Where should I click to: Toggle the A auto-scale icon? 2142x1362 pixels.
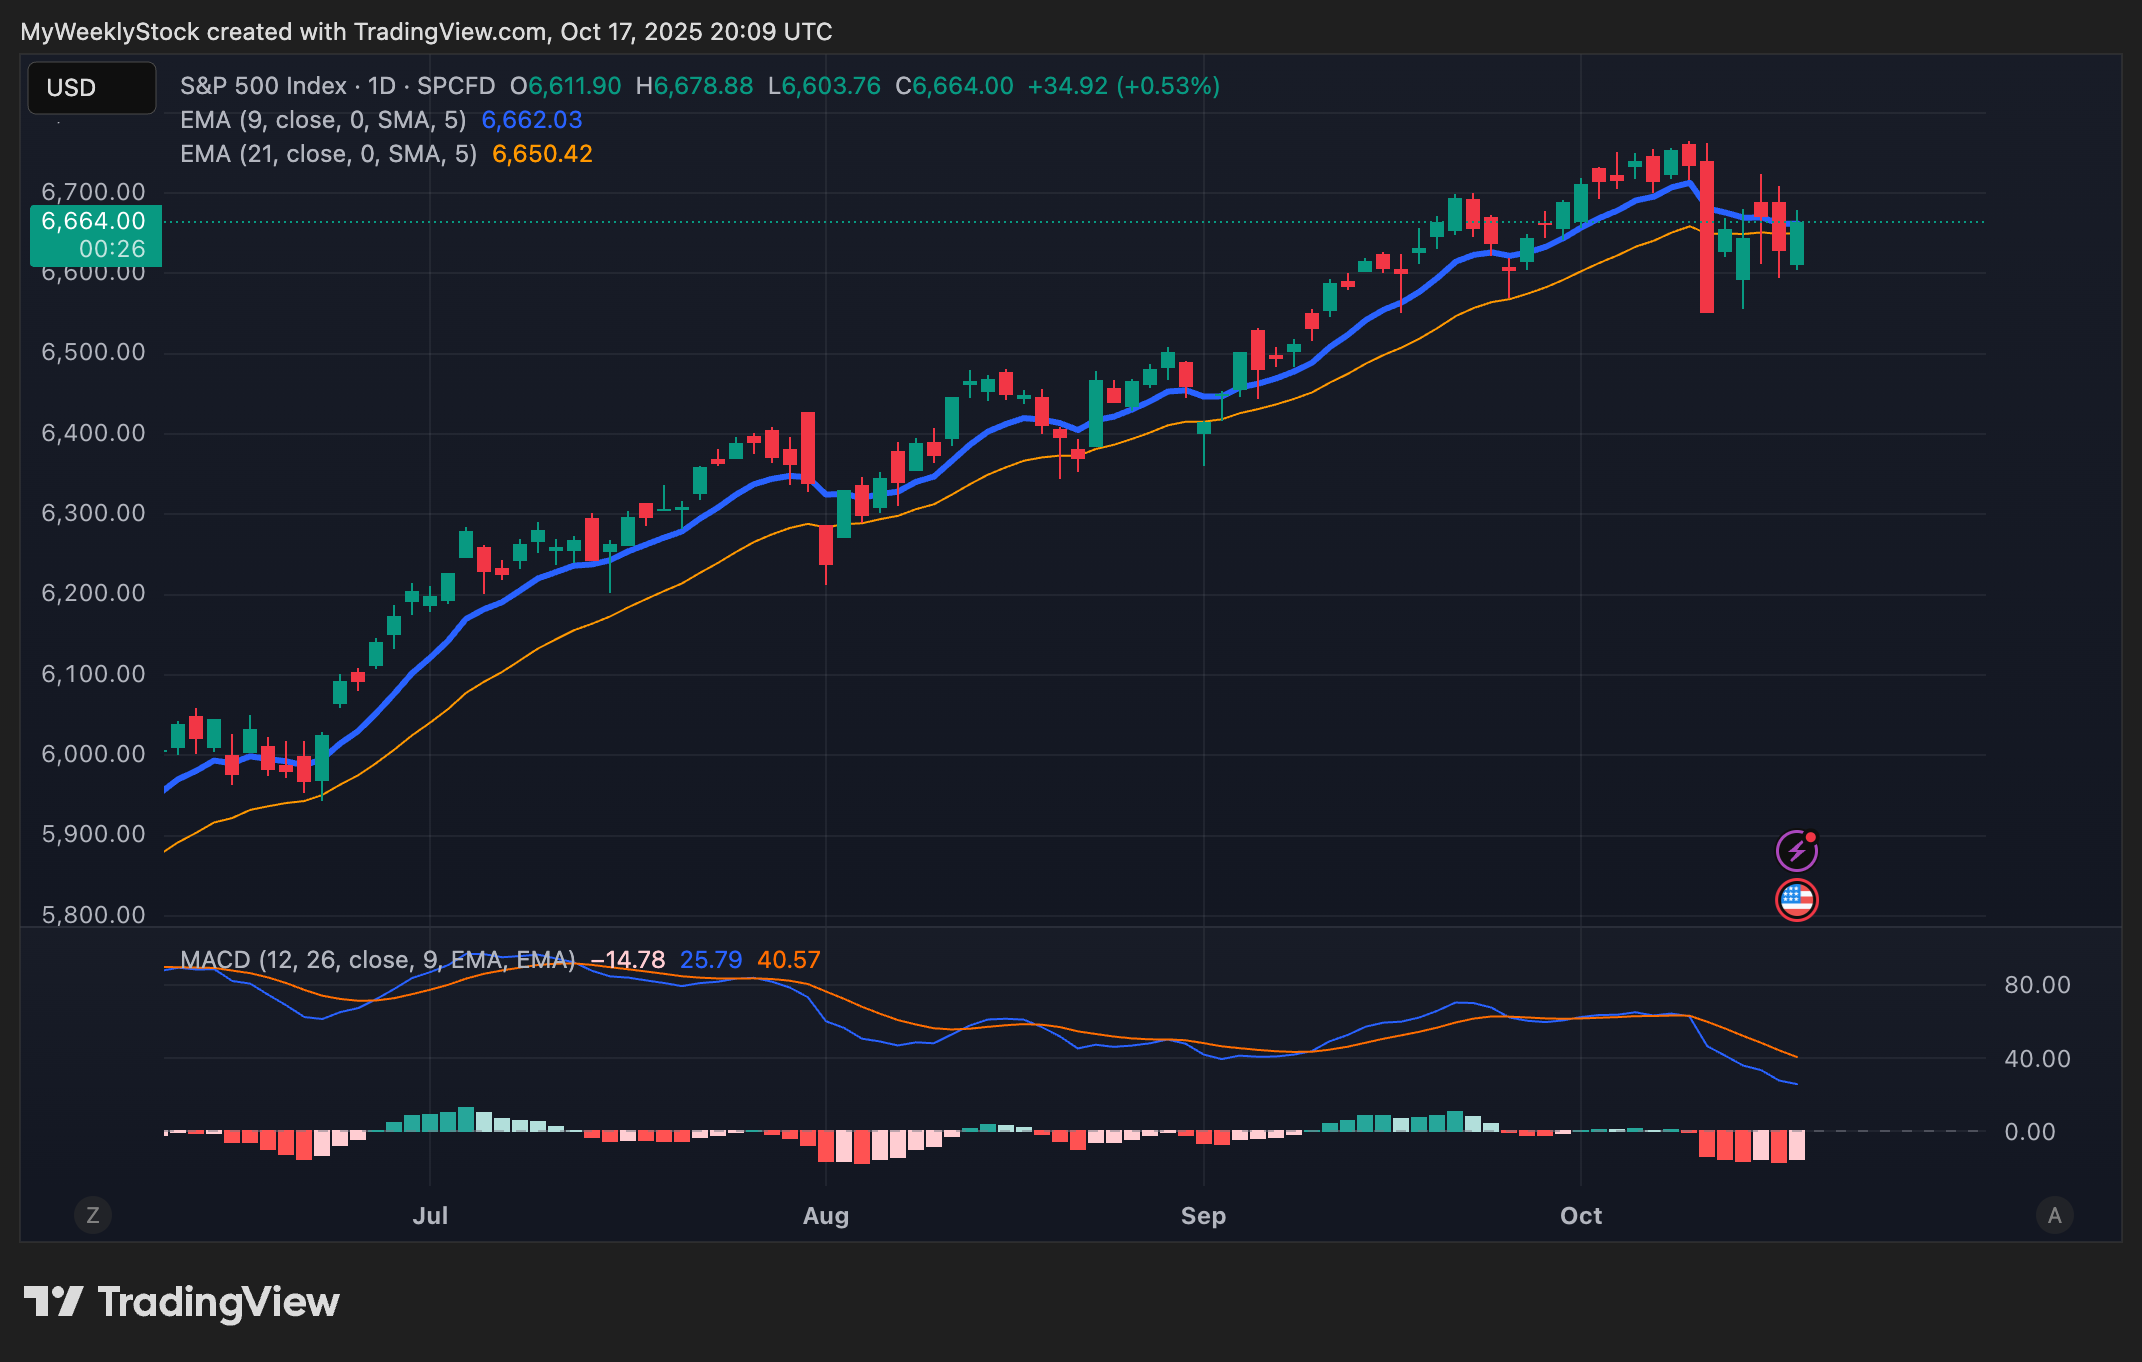coord(2054,1215)
